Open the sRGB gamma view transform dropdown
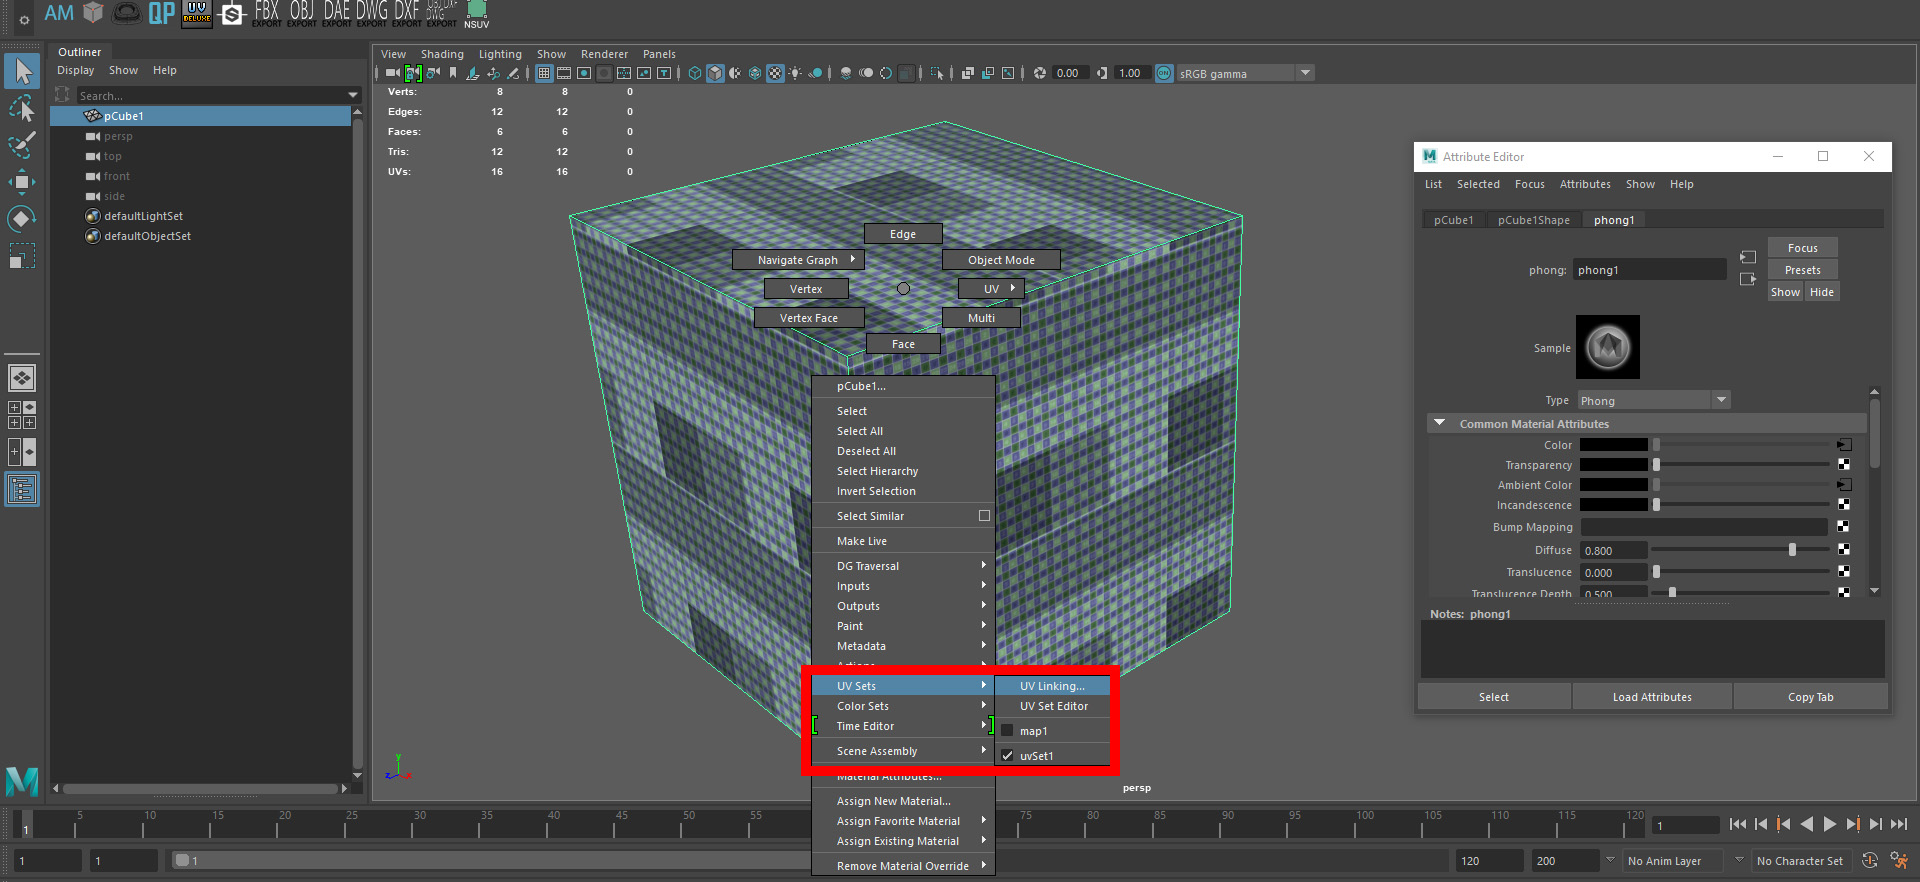 [x=1304, y=73]
